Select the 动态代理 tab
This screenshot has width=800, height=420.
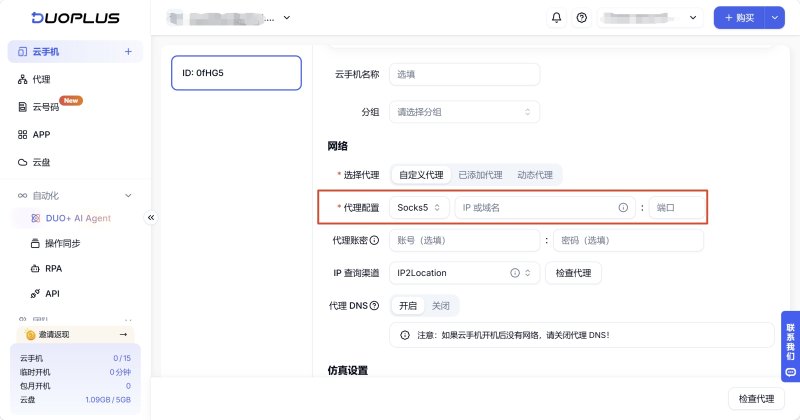[x=535, y=175]
